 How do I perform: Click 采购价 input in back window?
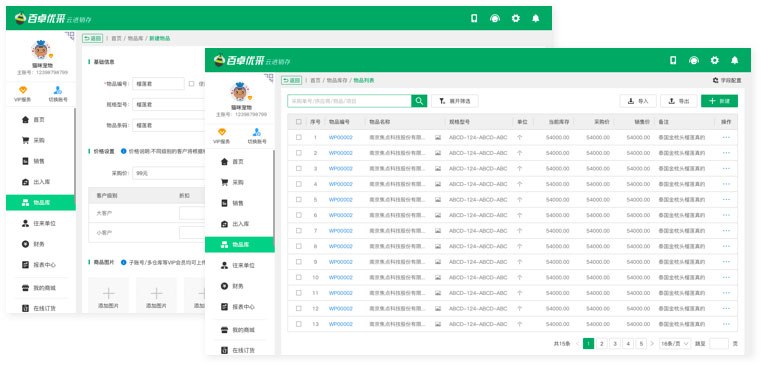[167, 173]
